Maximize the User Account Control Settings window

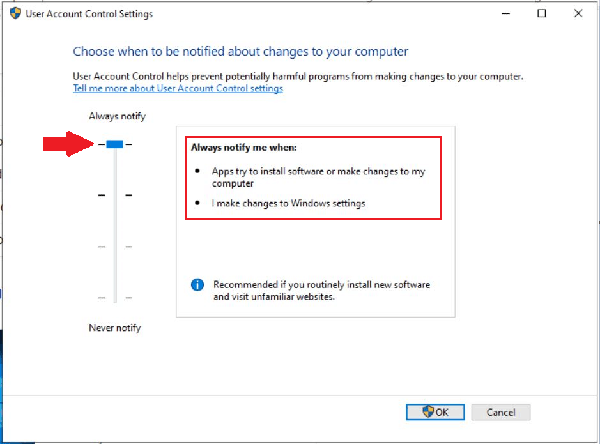541,15
